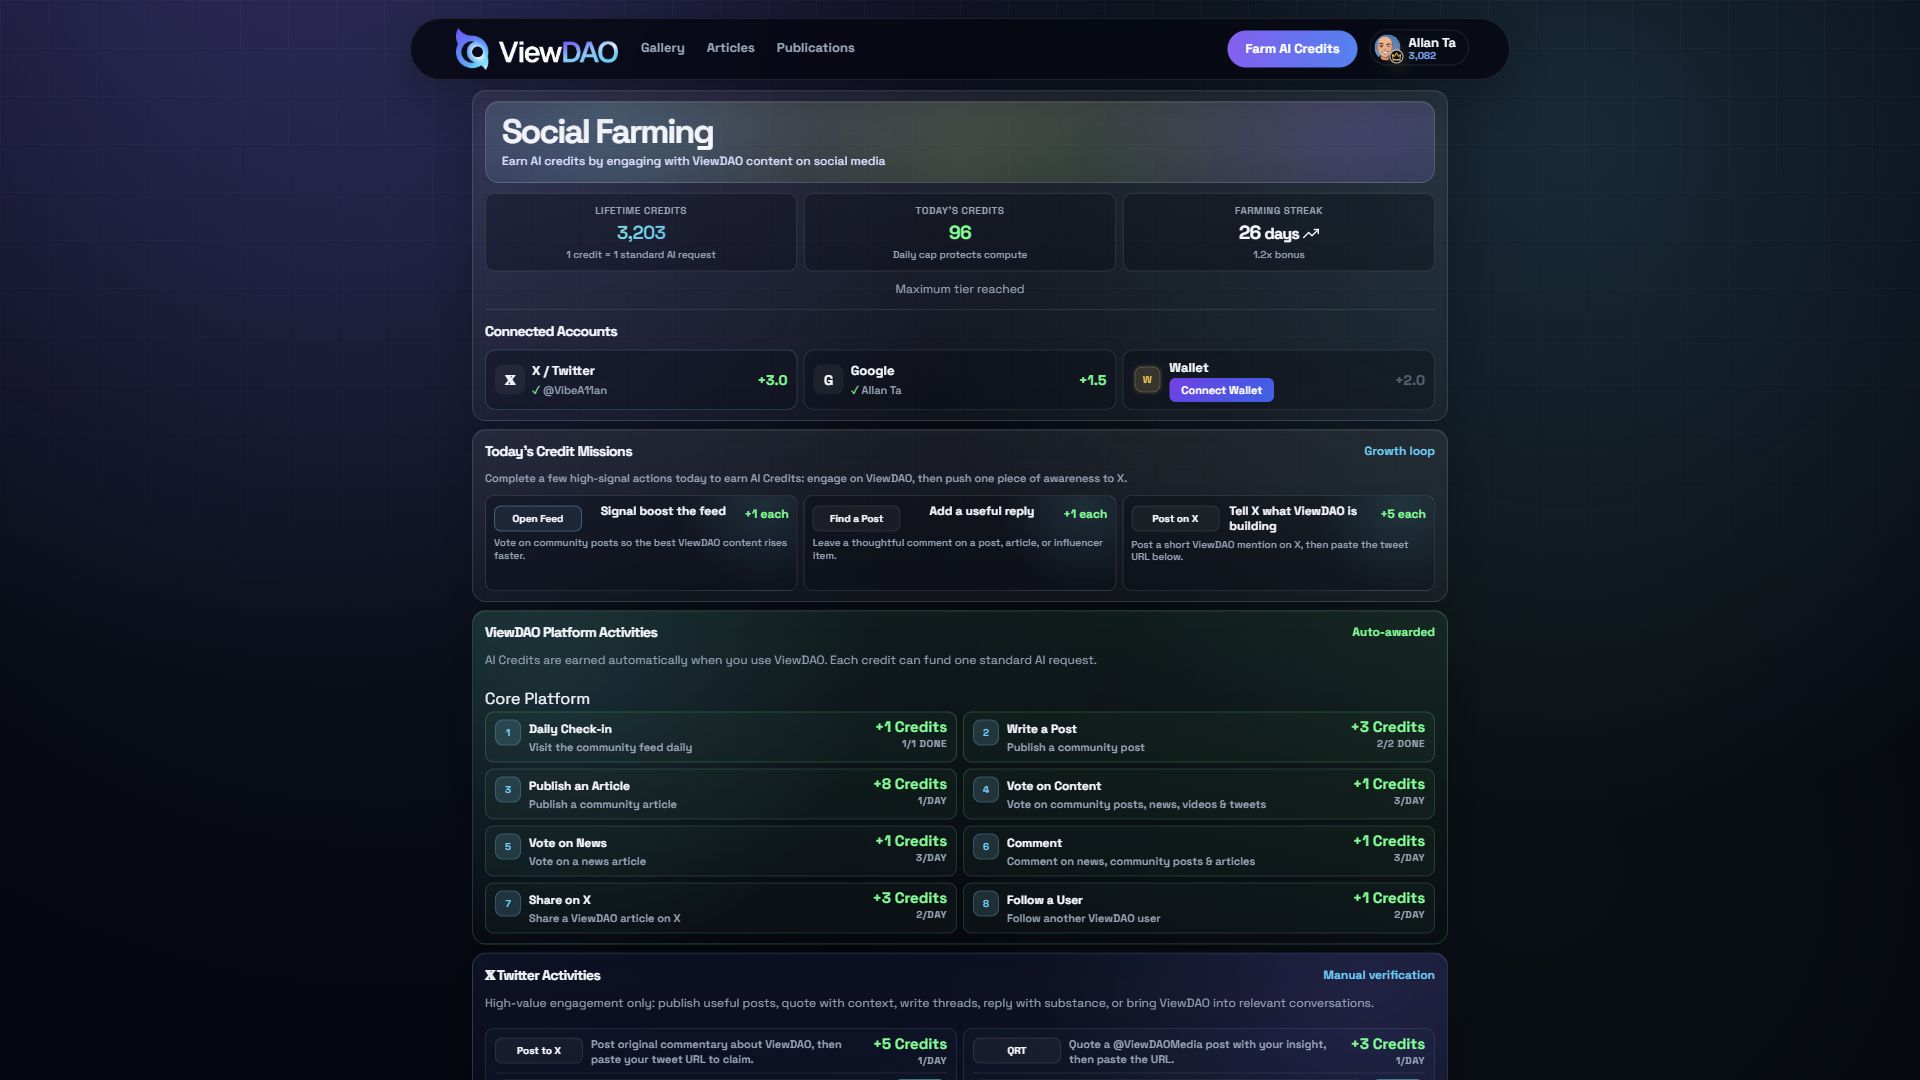Viewport: 1920px width, 1080px height.
Task: Click the QRT button
Action: pos(1017,1051)
